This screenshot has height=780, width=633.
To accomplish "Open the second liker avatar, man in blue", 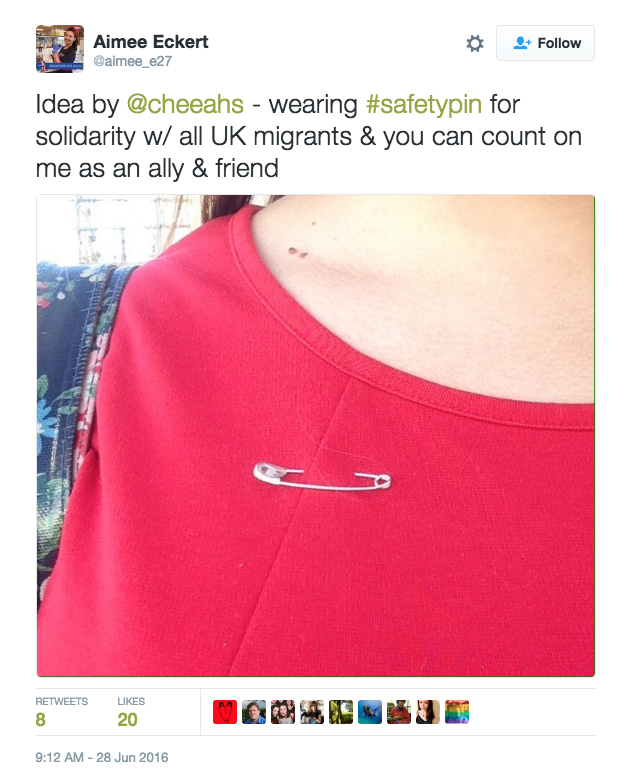I will (x=254, y=712).
